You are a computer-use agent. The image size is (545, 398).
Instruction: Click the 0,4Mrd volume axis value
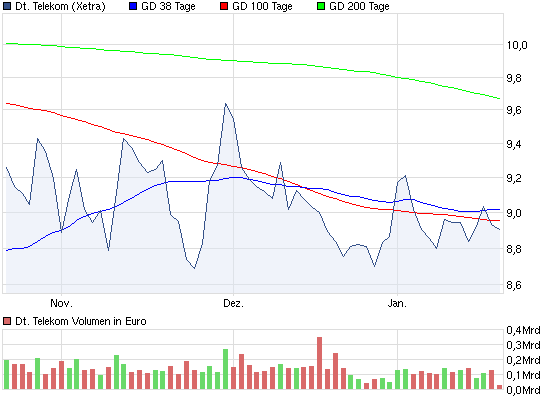tap(523, 330)
